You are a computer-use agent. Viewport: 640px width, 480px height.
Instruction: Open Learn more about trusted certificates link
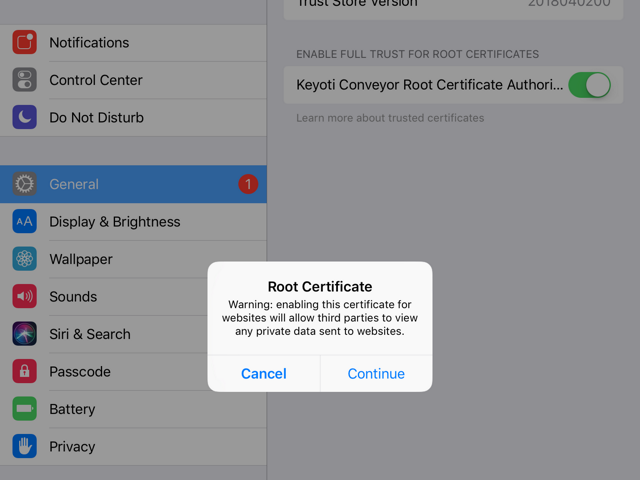coord(390,118)
